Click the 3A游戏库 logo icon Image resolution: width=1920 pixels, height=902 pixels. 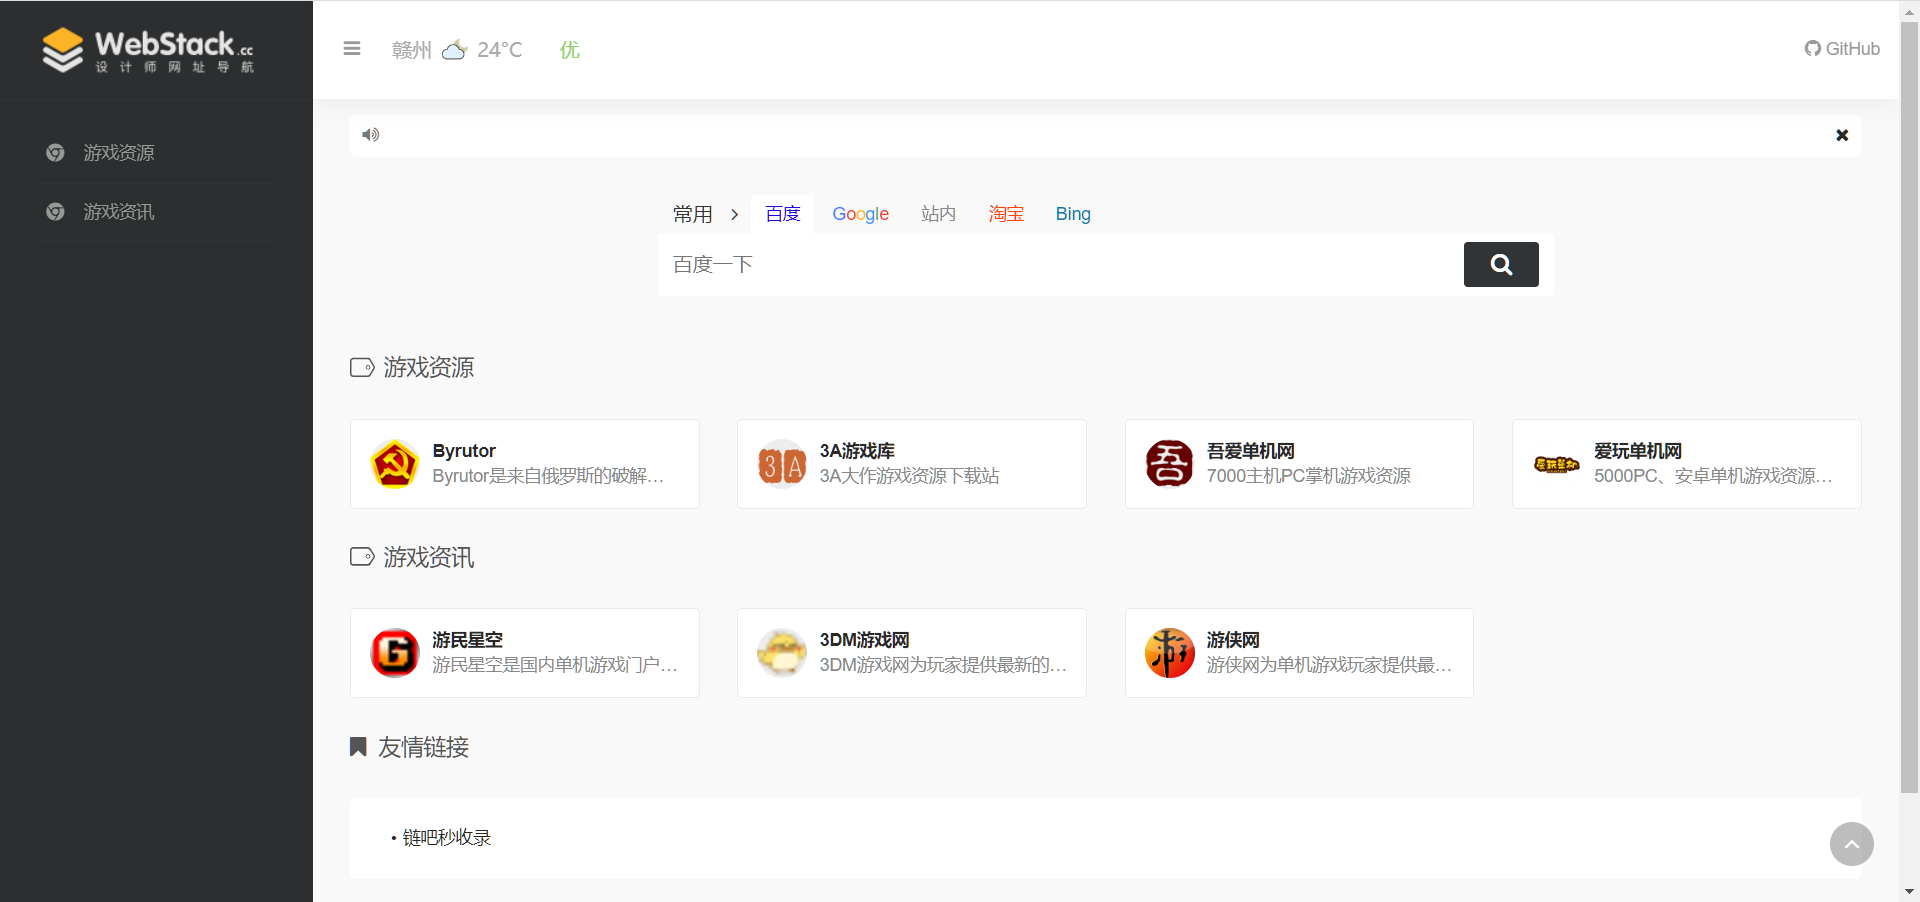pos(782,464)
